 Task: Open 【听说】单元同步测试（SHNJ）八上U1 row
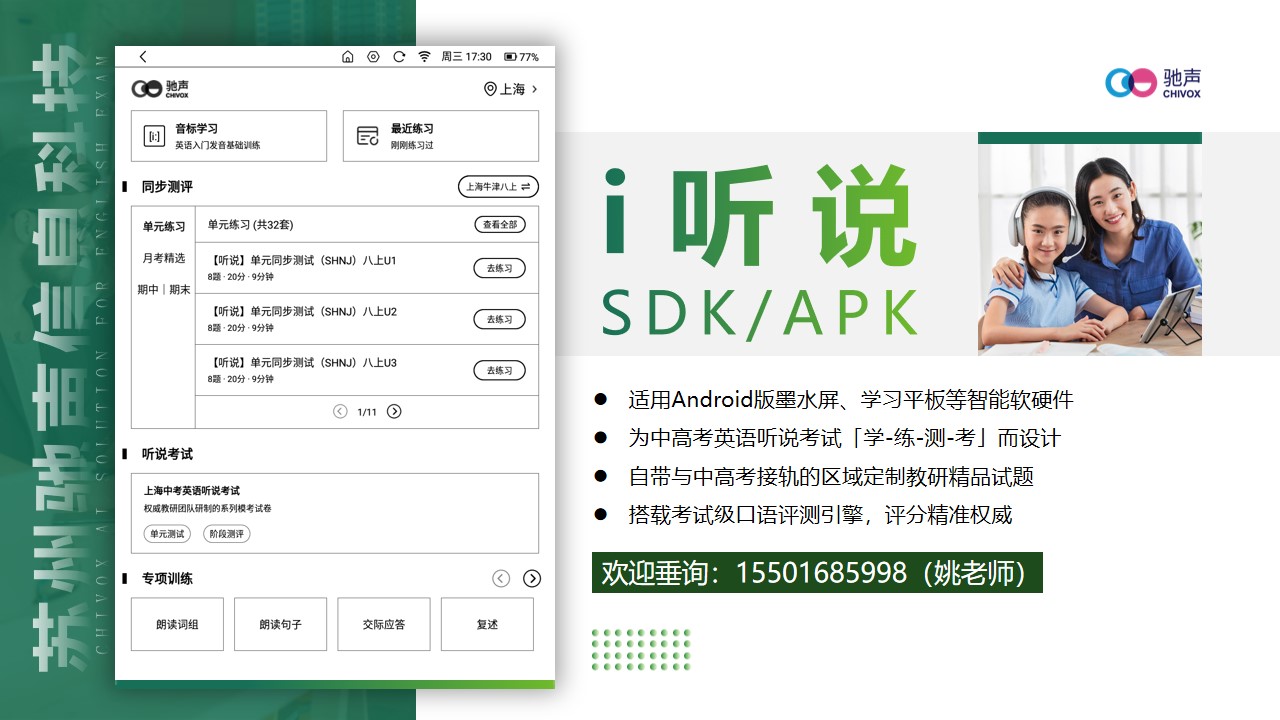[367, 268]
